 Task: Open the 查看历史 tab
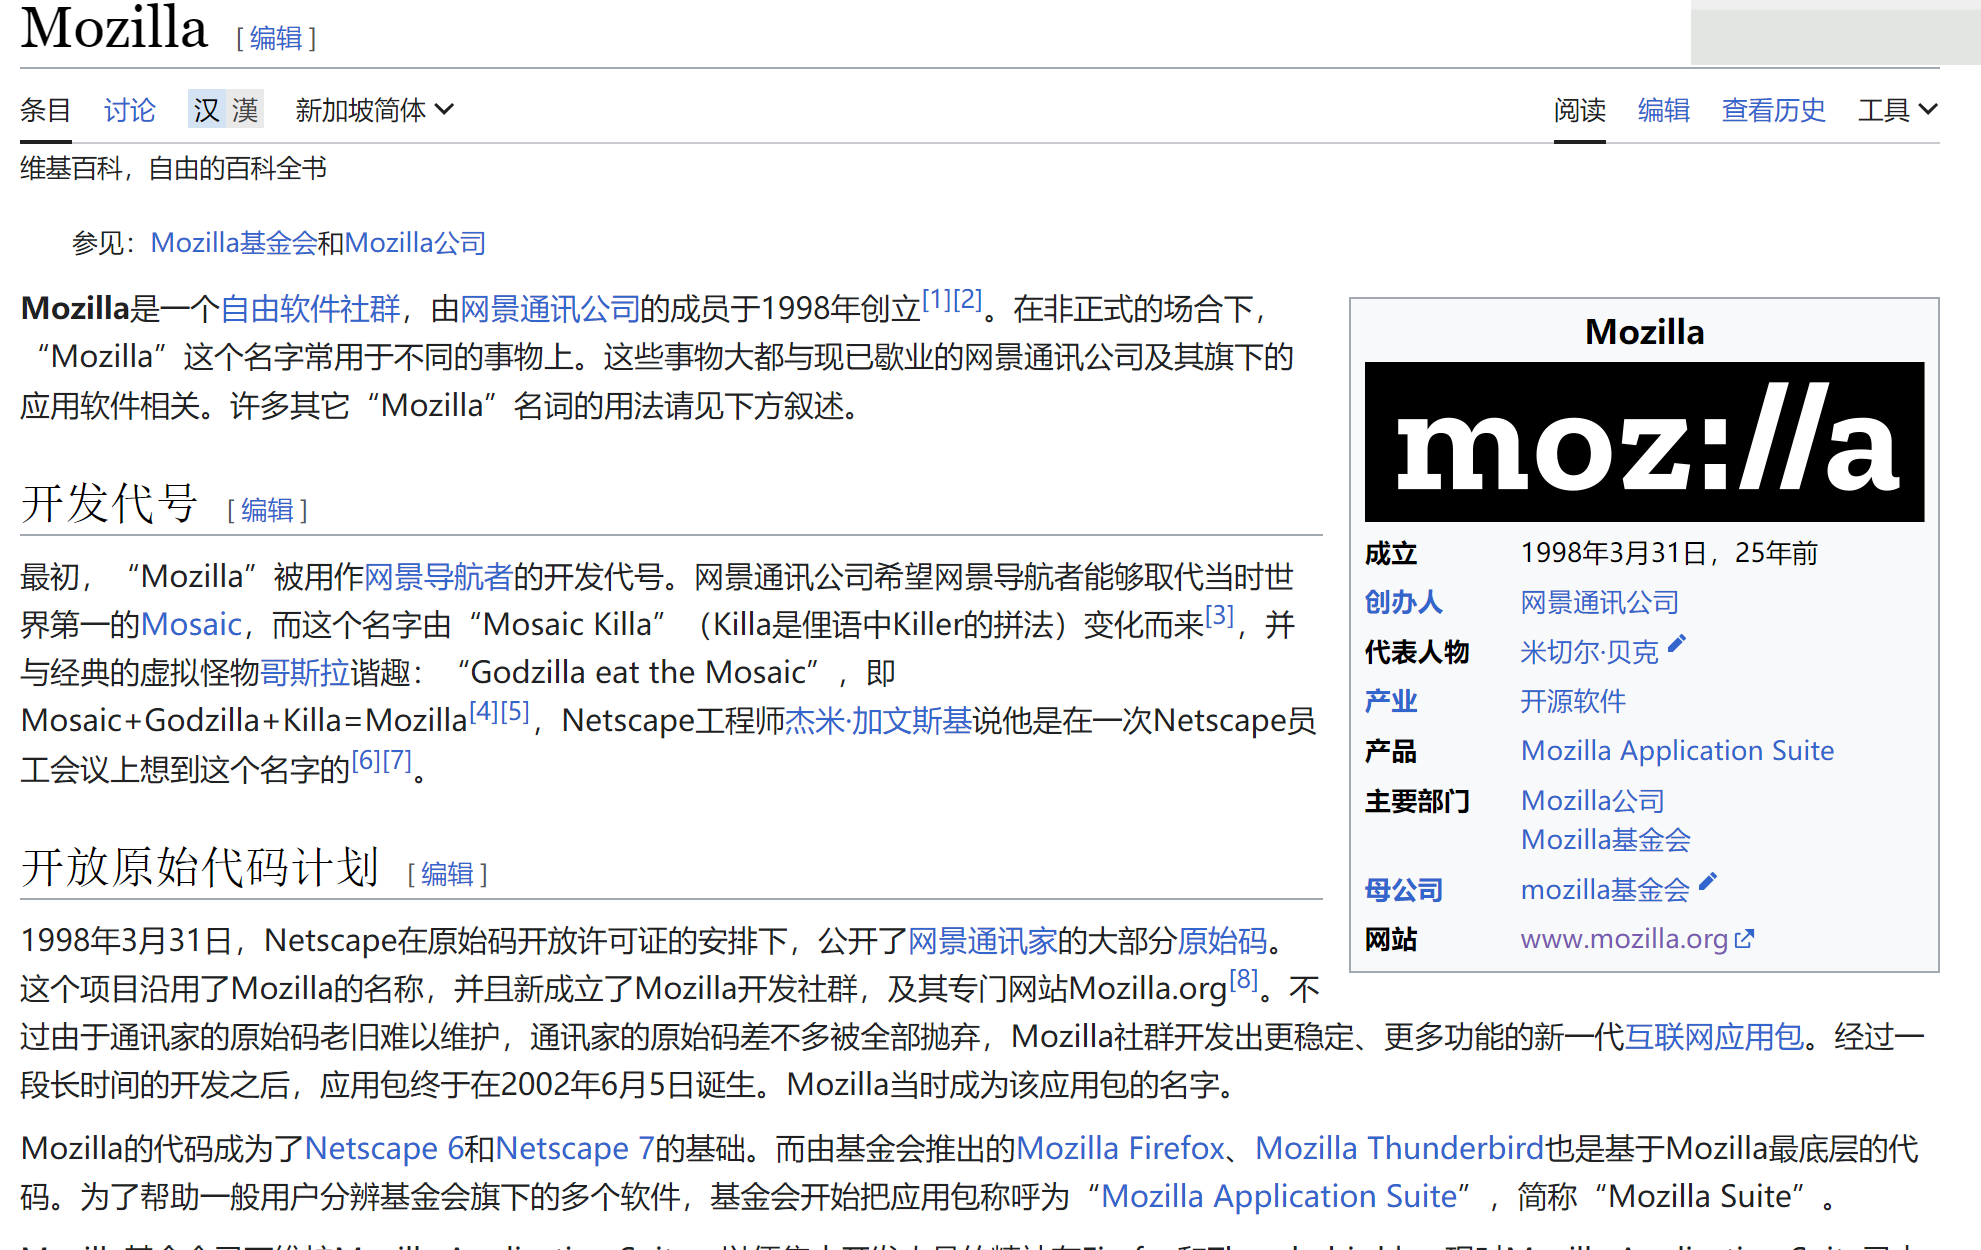tap(1773, 110)
